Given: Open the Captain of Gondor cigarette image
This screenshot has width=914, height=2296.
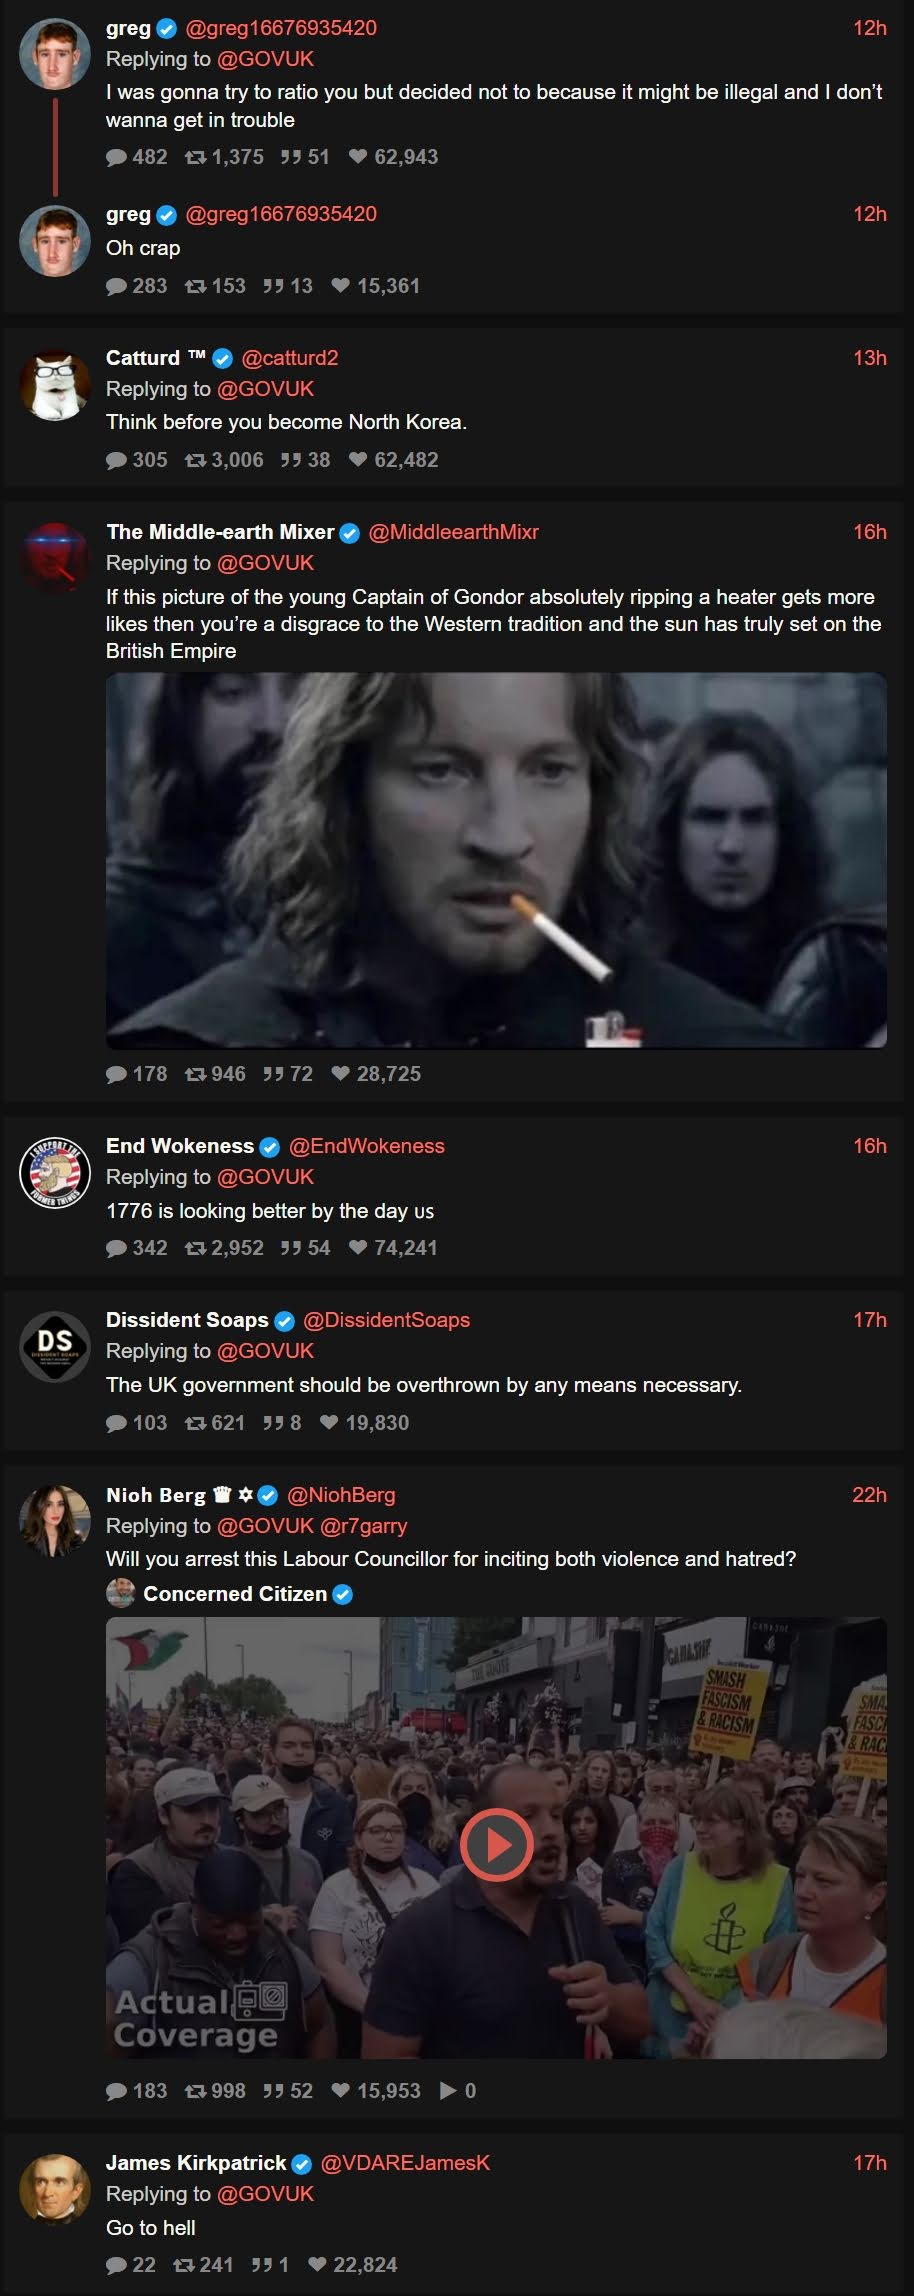Looking at the screenshot, I should pos(496,860).
